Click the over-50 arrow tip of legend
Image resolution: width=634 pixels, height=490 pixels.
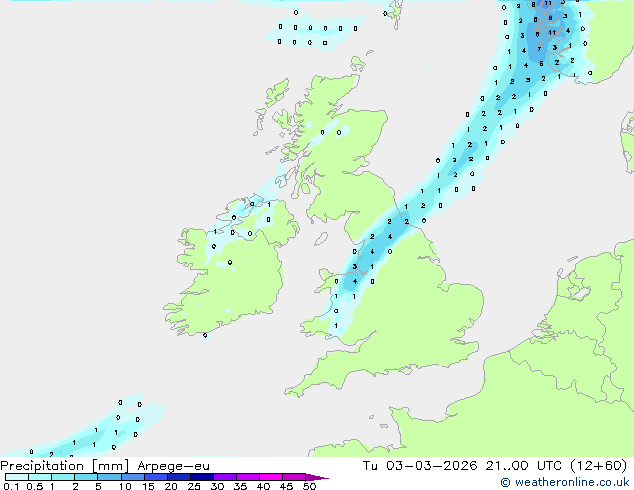[x=317, y=477]
